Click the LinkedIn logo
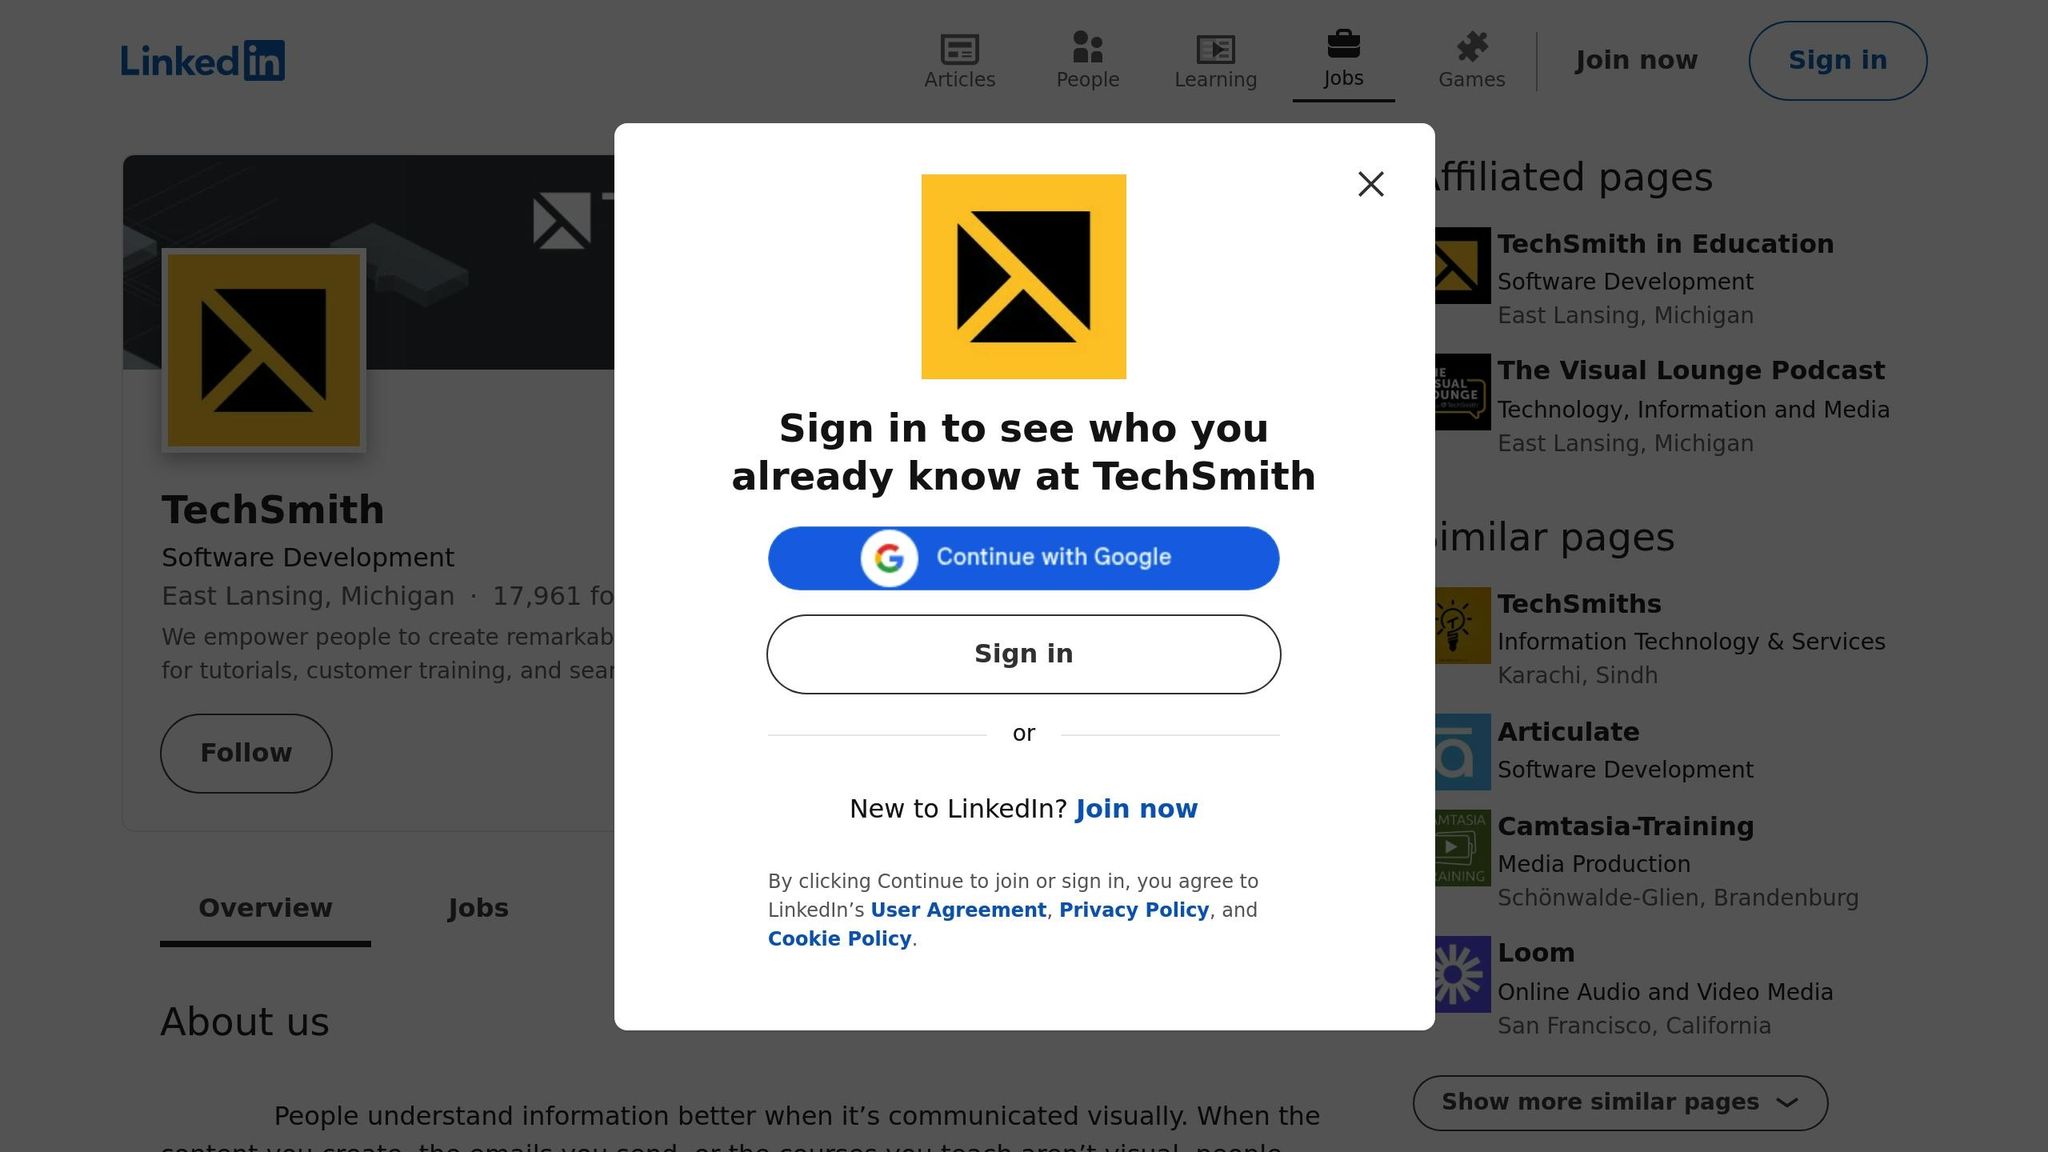2048x1152 pixels. coord(203,61)
